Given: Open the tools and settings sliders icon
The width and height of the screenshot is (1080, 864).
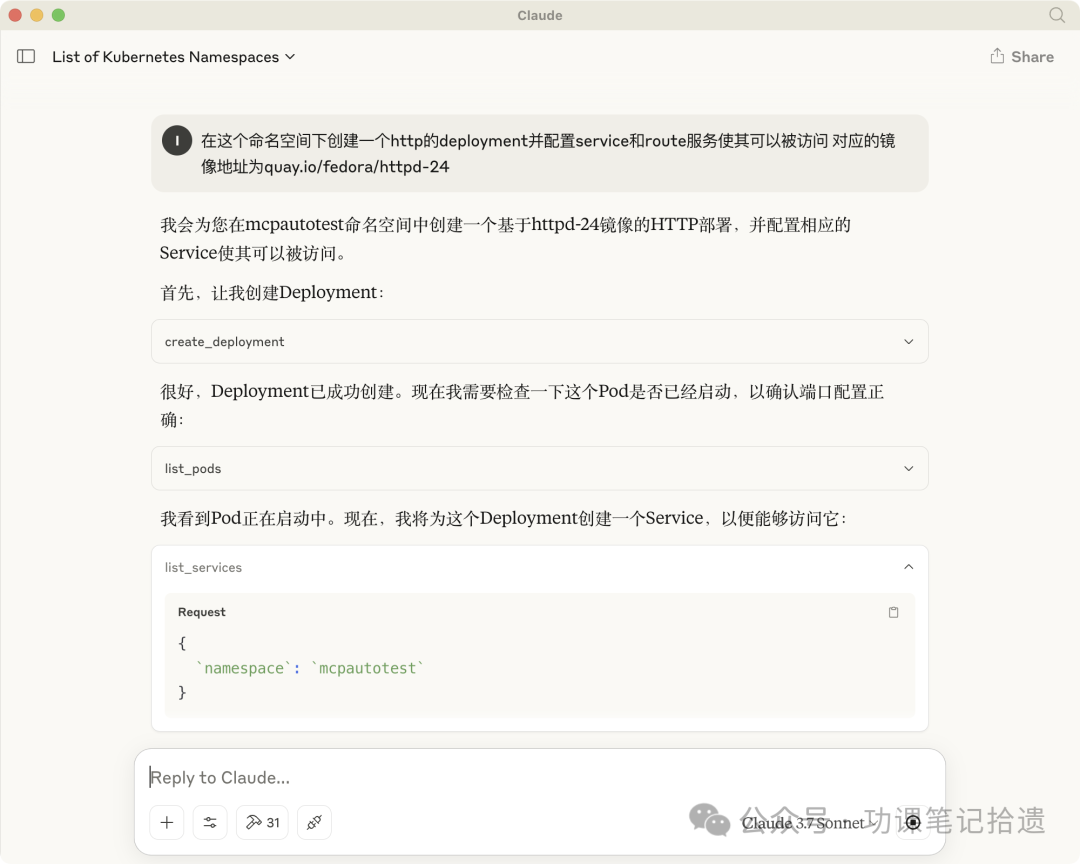Looking at the screenshot, I should 210,822.
